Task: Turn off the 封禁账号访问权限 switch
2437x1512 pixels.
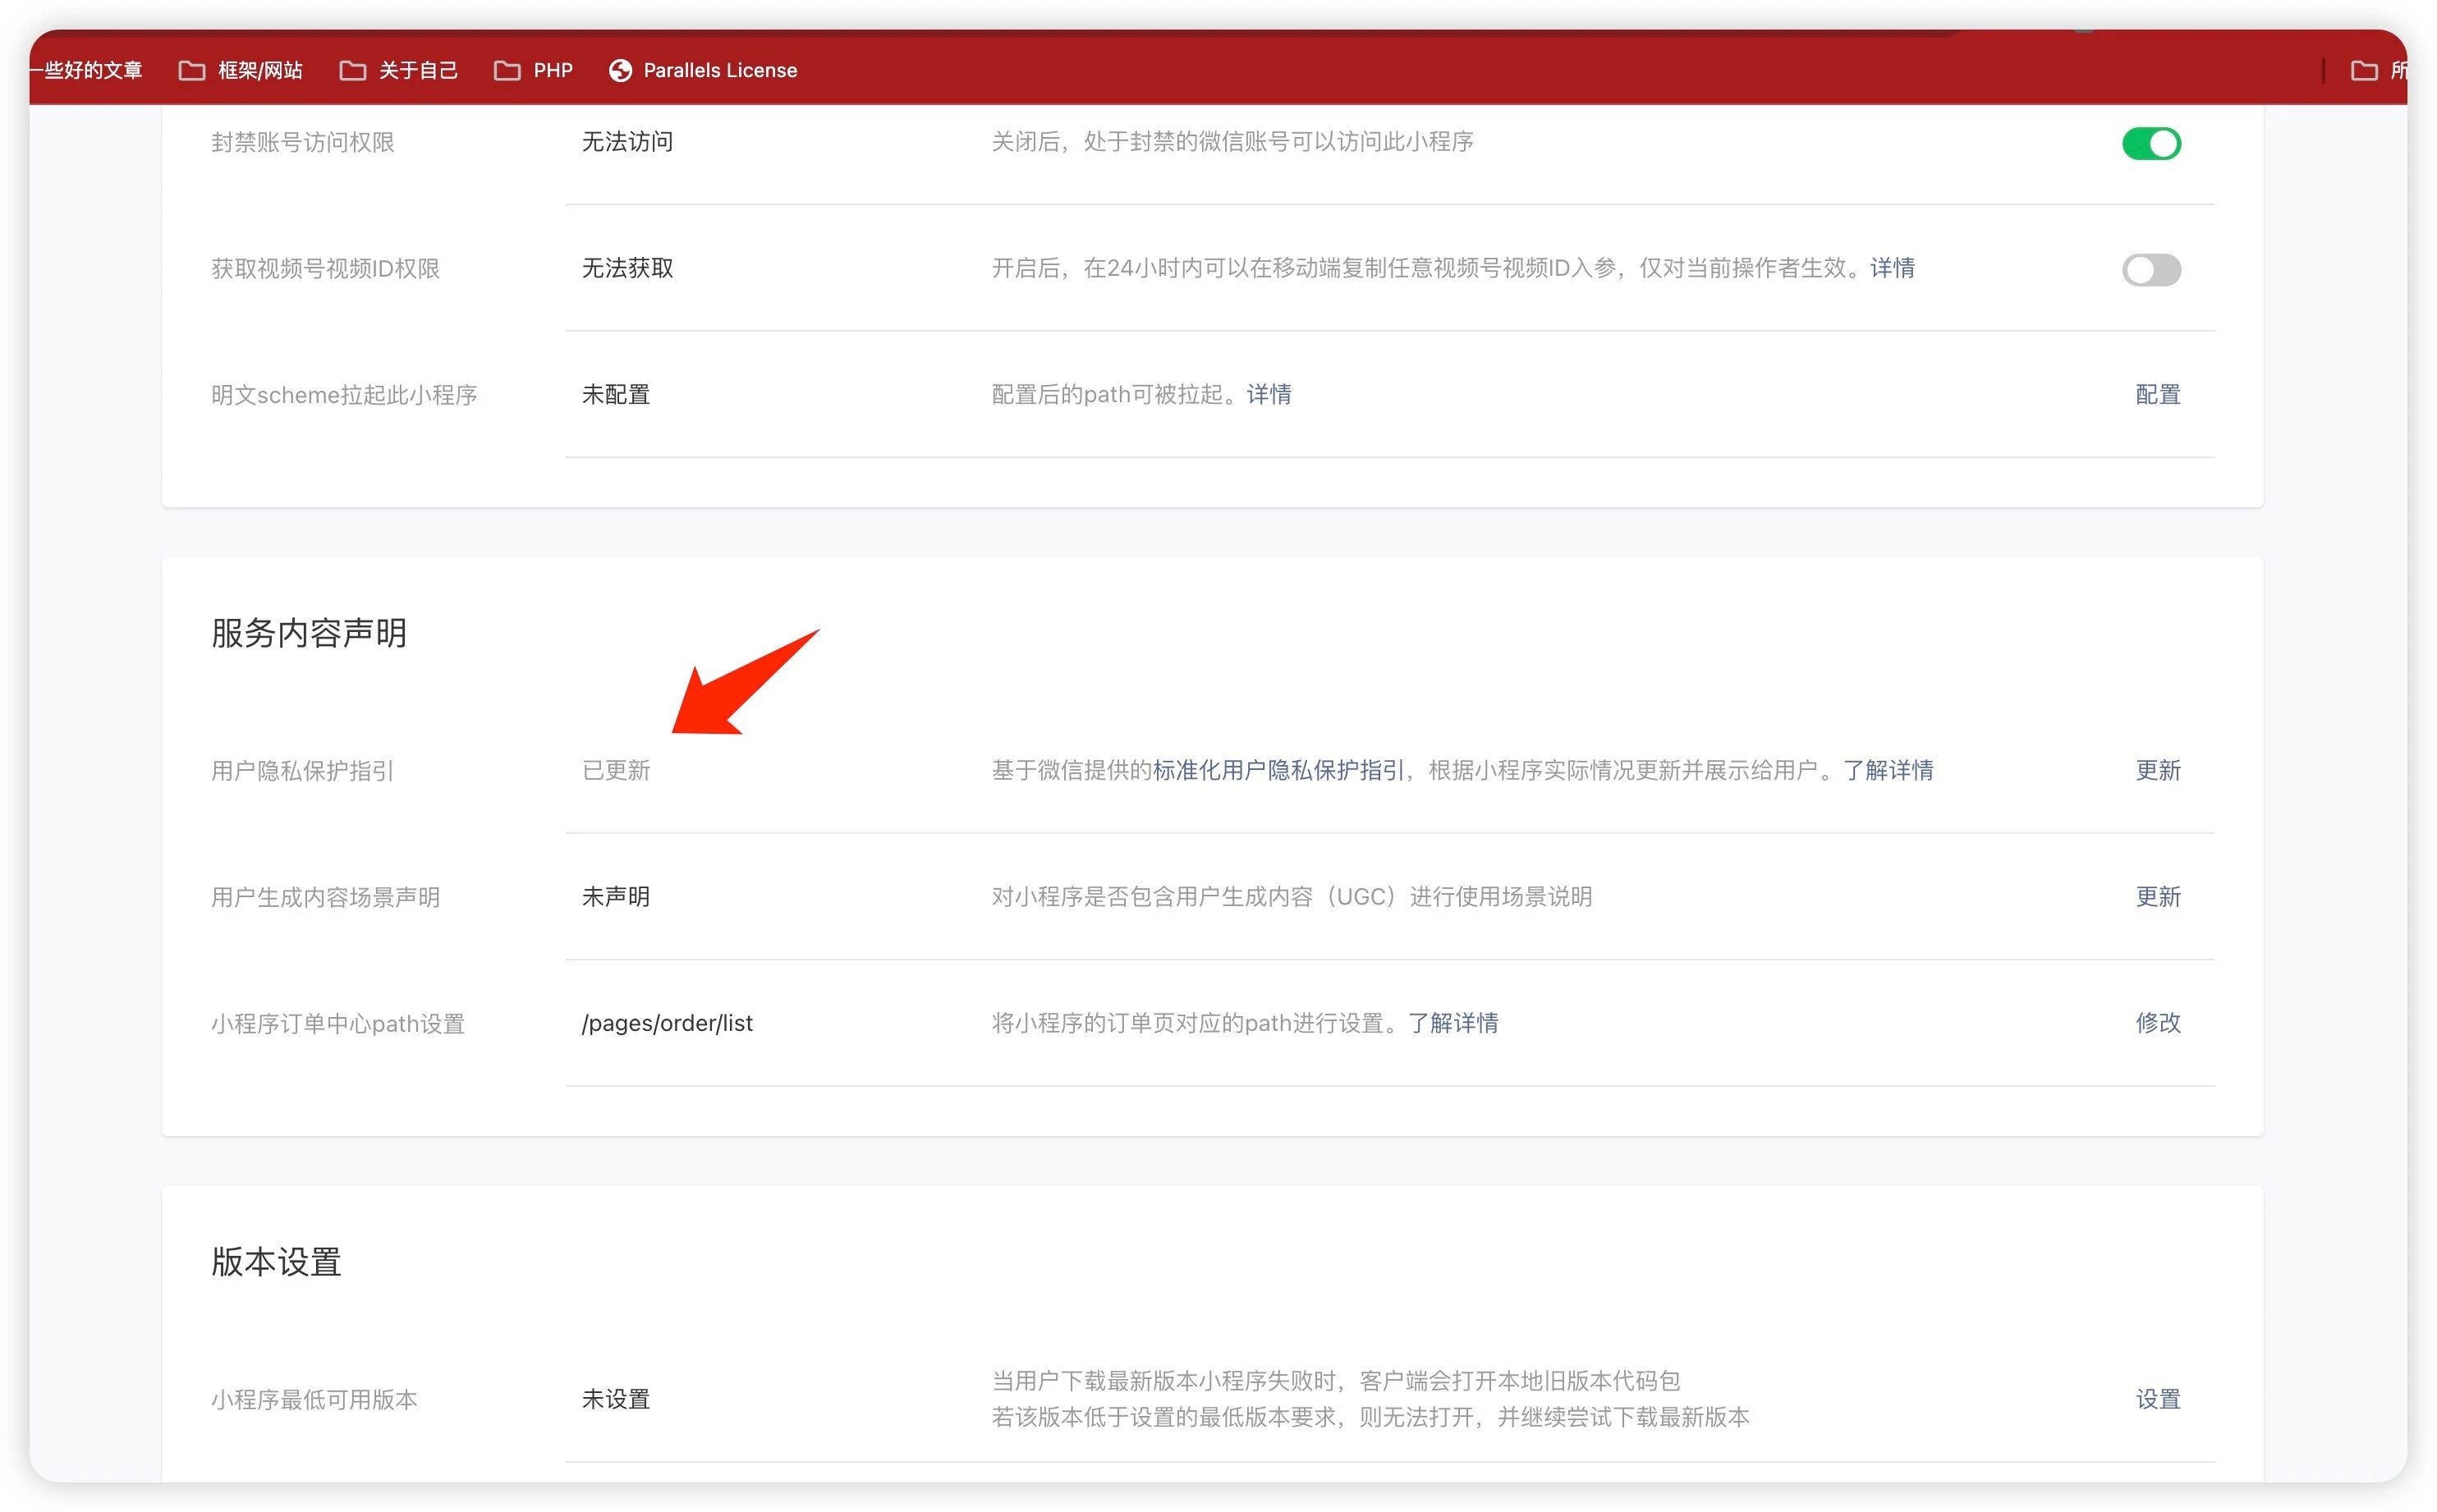Action: 2150,143
